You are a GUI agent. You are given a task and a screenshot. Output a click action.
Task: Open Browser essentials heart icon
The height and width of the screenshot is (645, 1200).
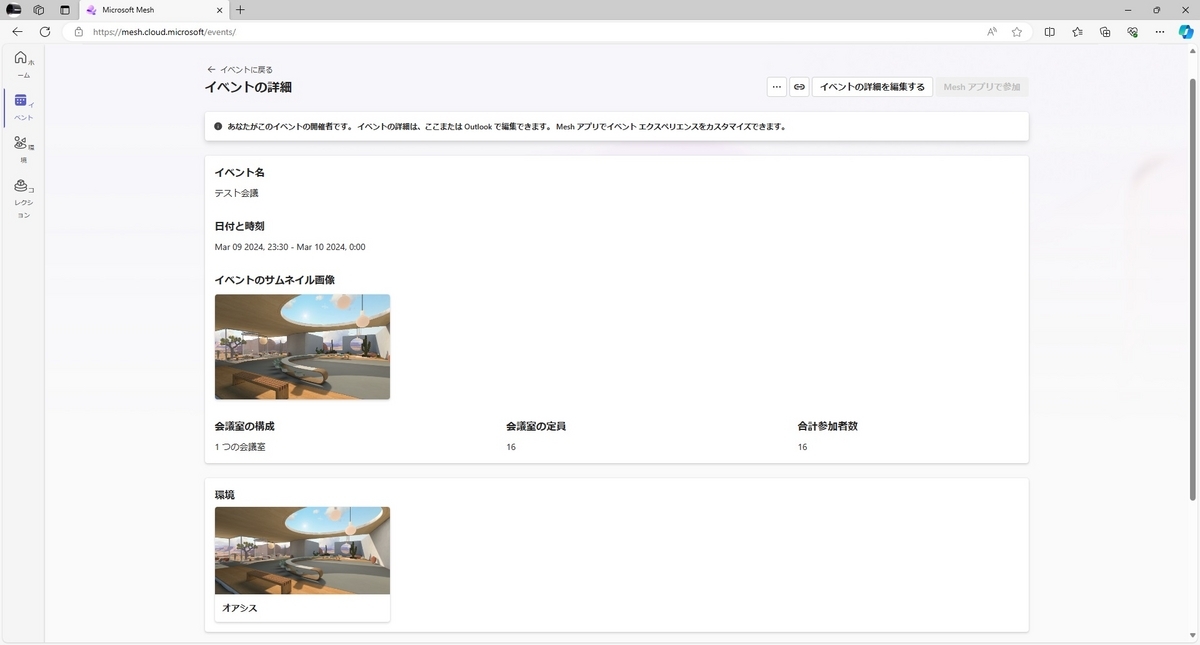click(1132, 32)
